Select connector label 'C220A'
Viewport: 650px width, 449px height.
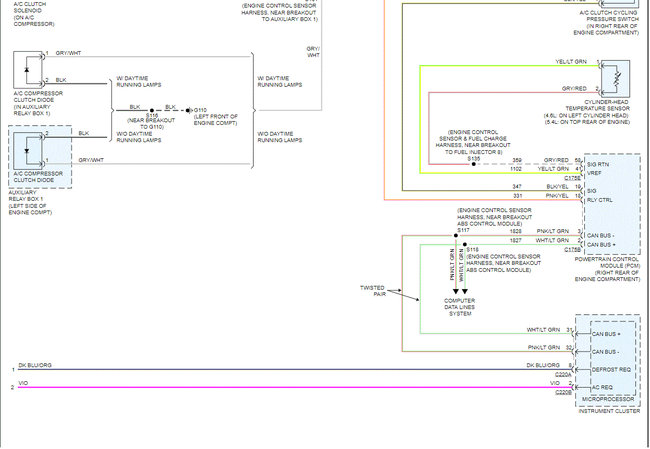[564, 375]
